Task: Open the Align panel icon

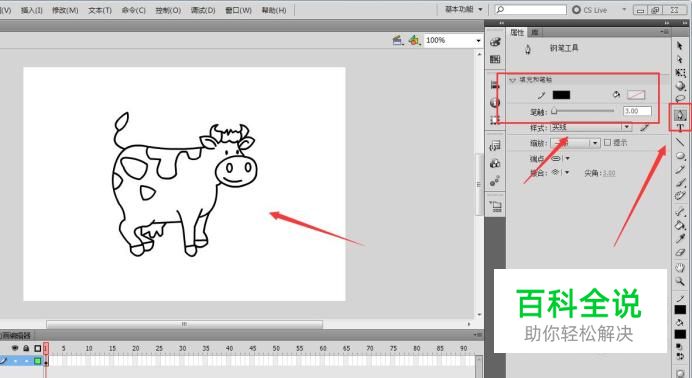Action: (x=495, y=85)
